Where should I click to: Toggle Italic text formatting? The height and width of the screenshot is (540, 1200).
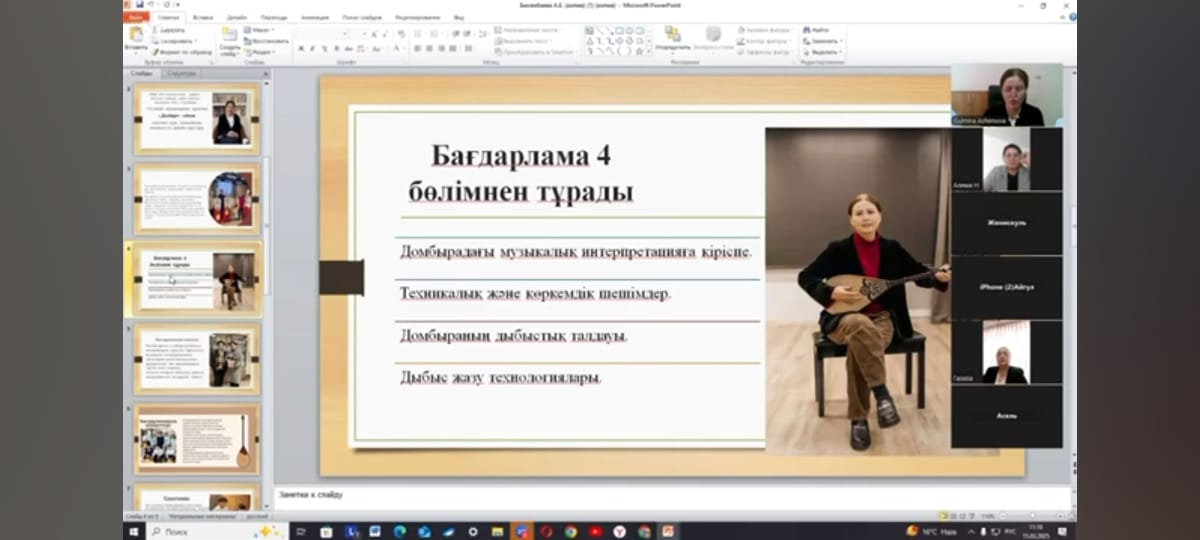click(x=312, y=48)
